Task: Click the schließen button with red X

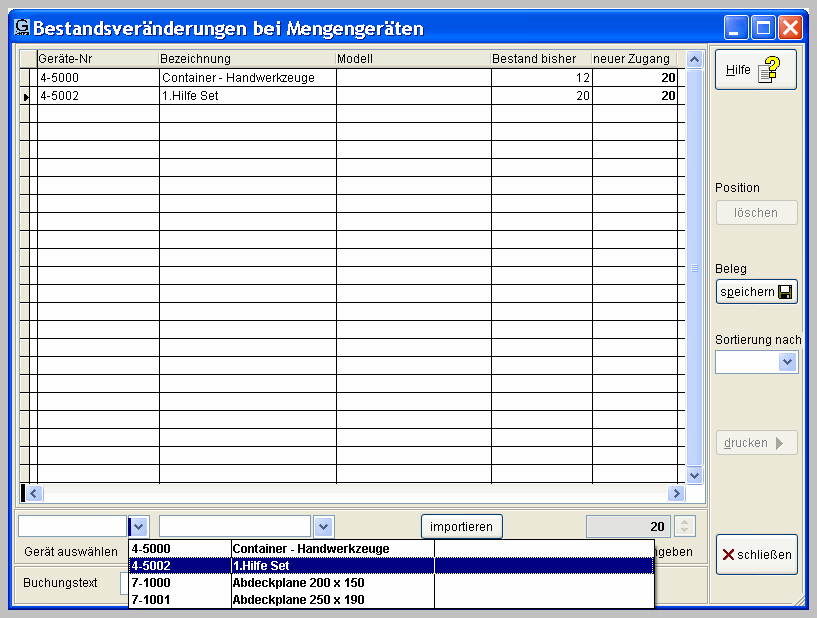Action: [756, 555]
